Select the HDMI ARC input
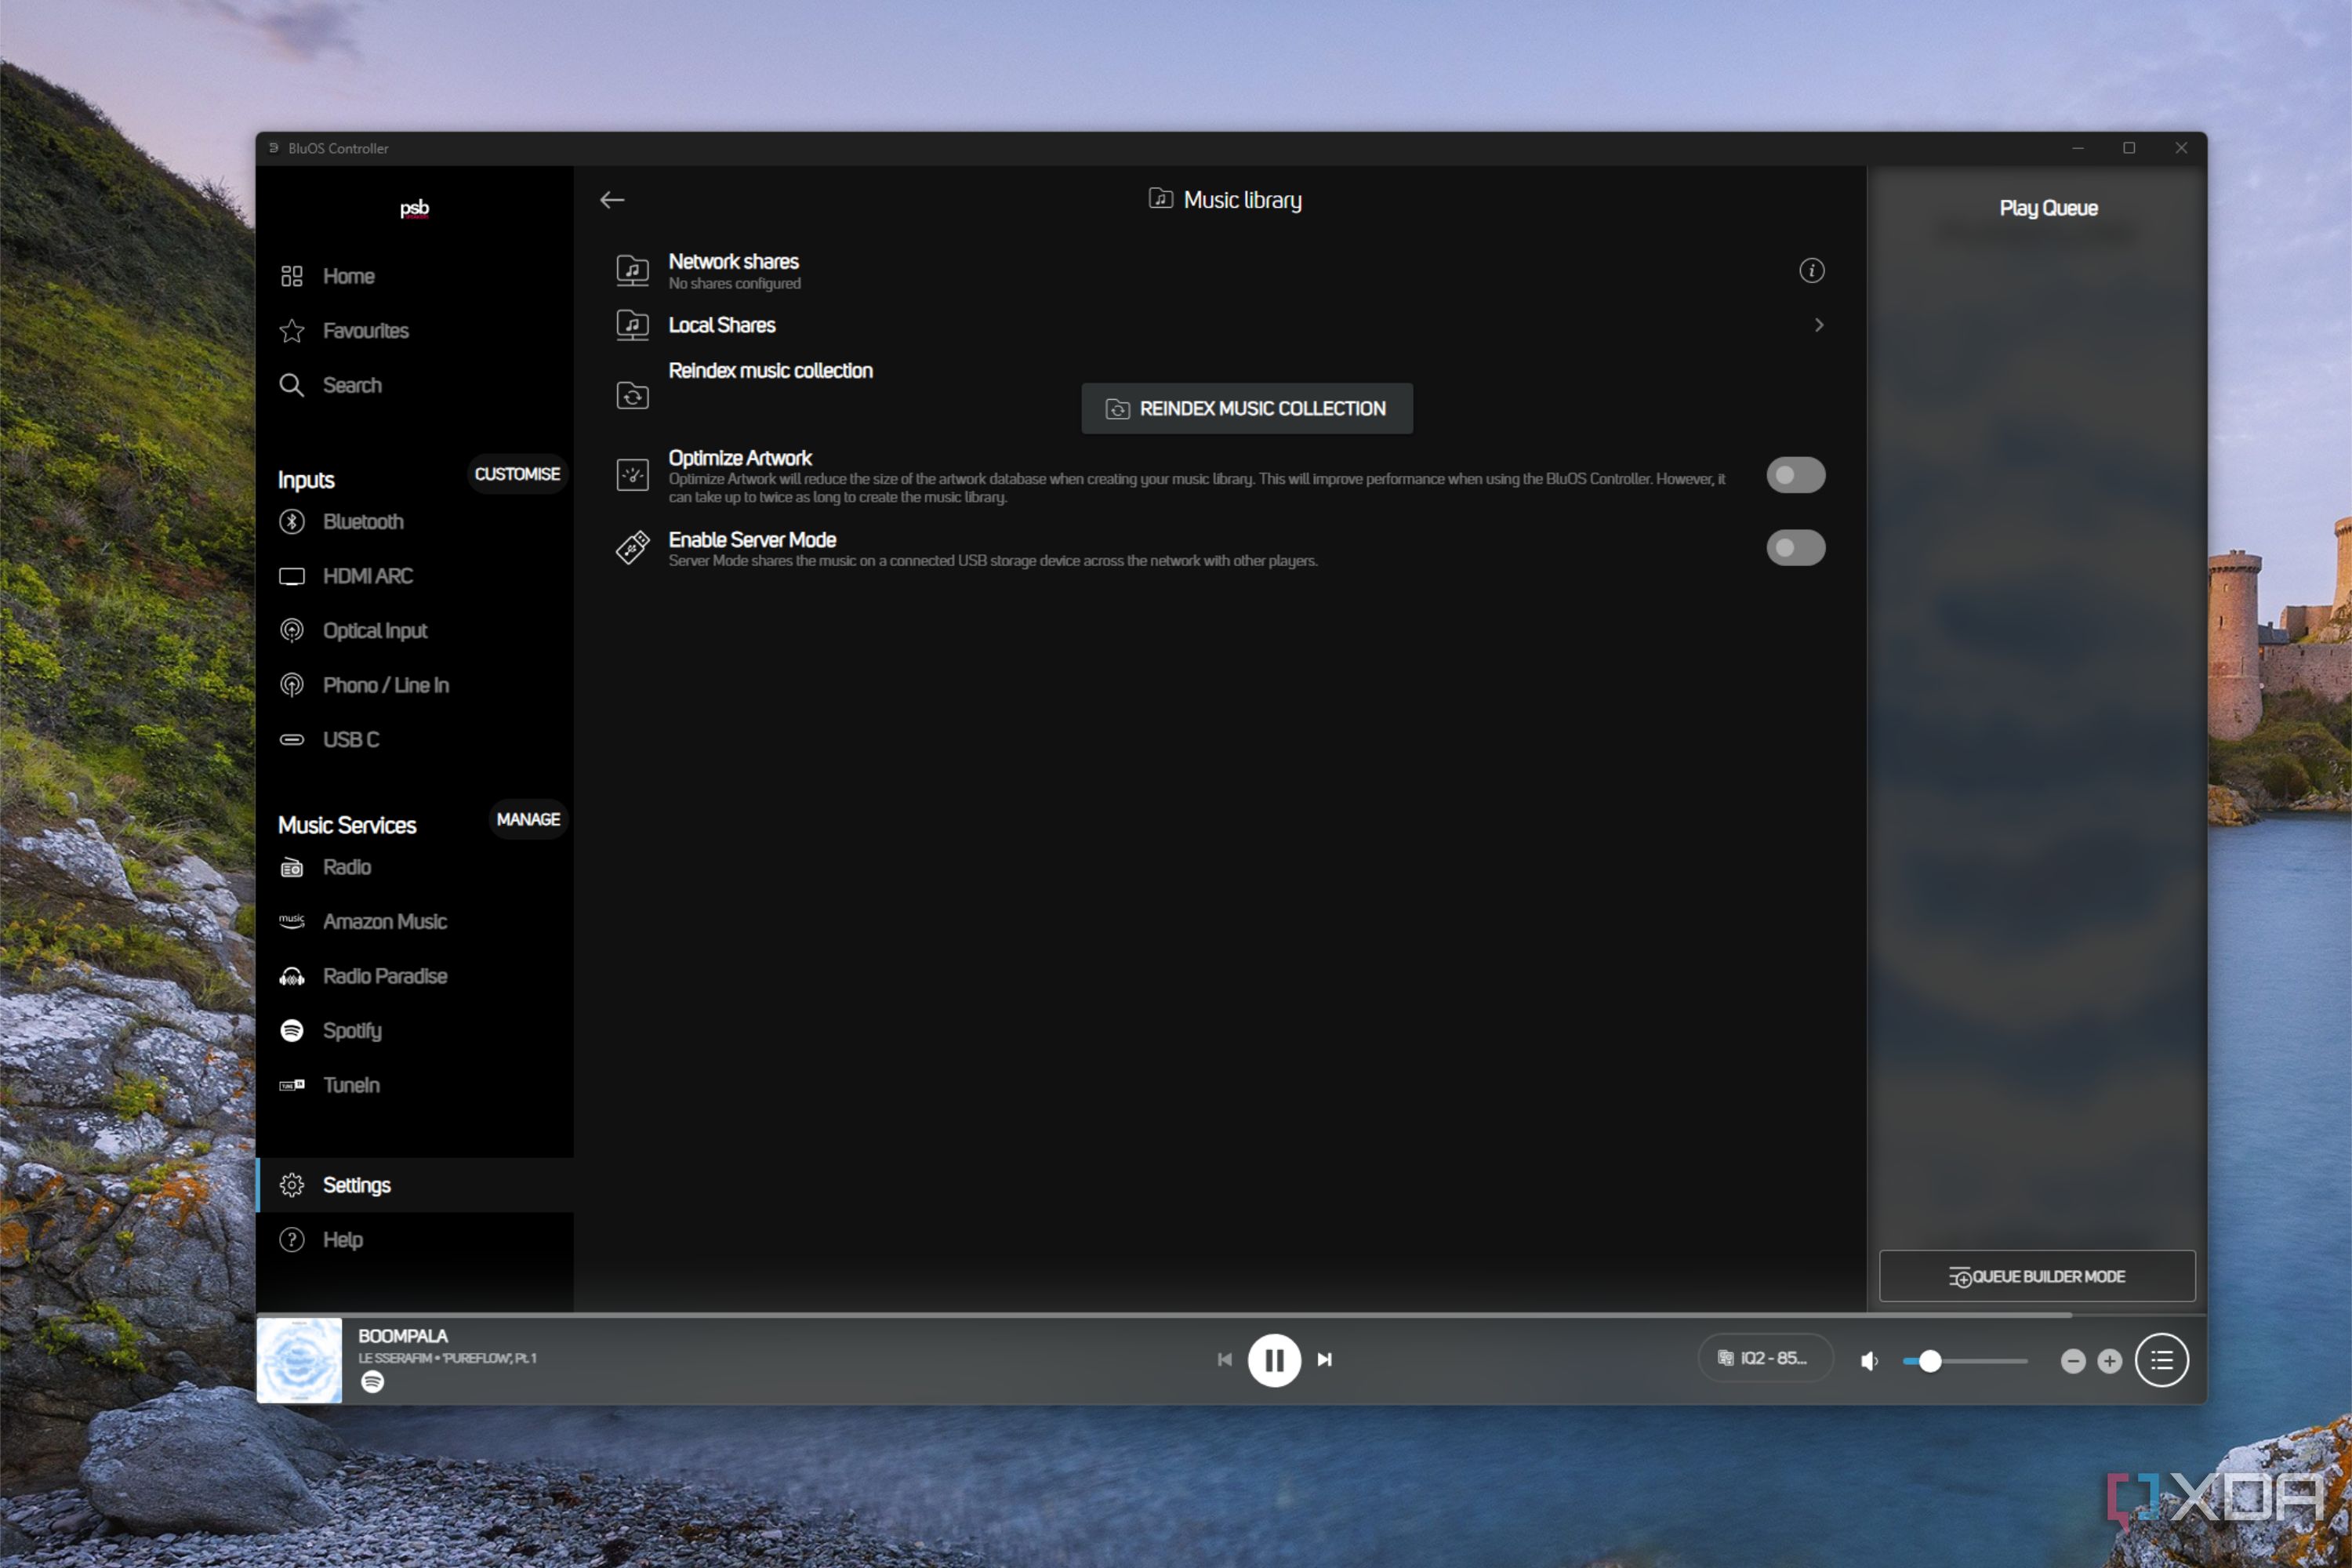Viewport: 2352px width, 1568px height. point(415,576)
